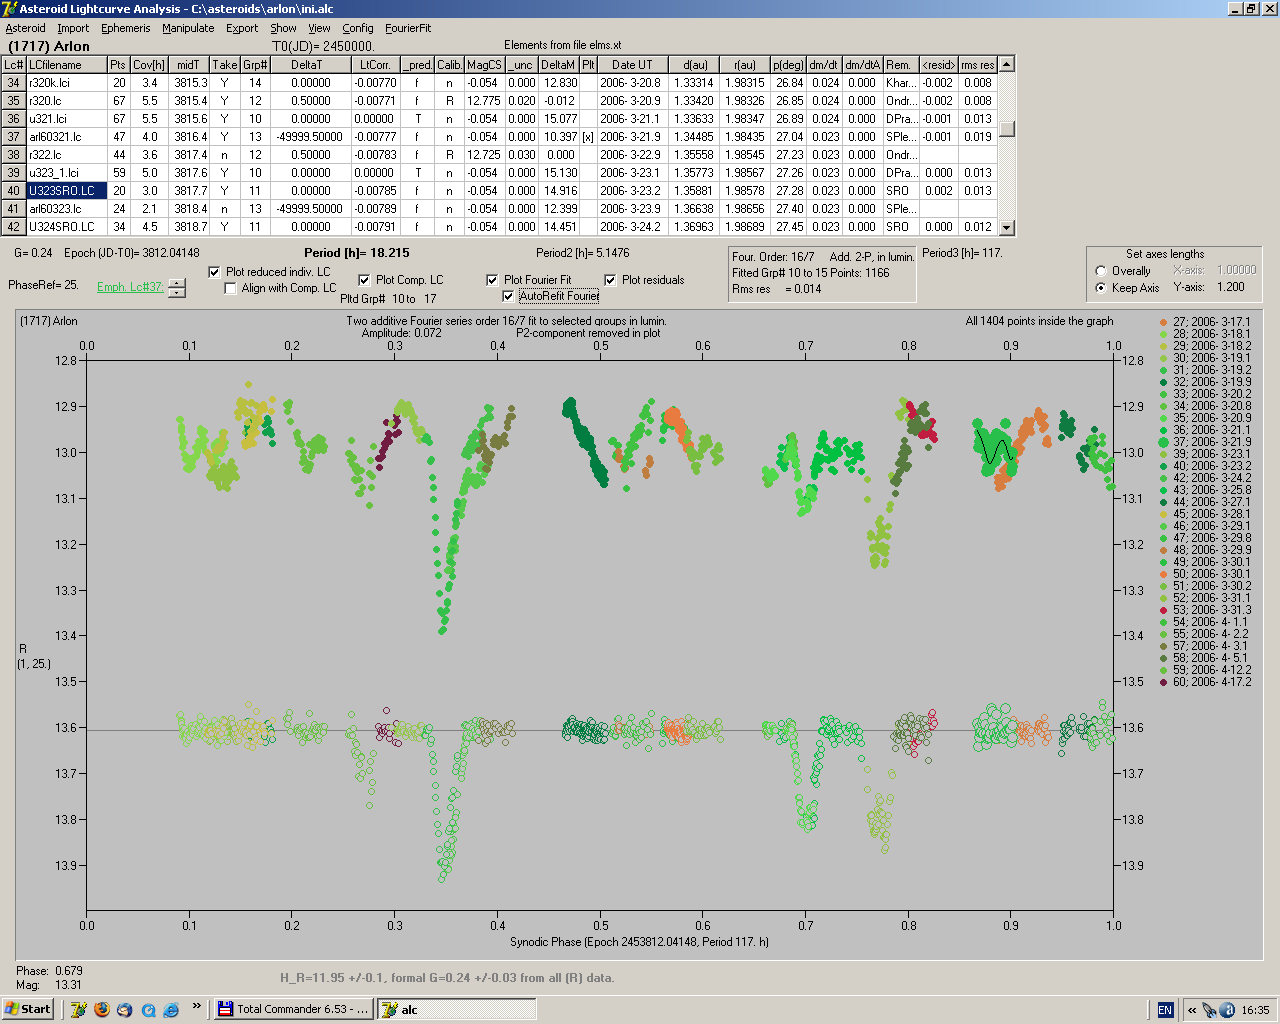Click legend entry 48; 2006-3-29.9

1211,550
